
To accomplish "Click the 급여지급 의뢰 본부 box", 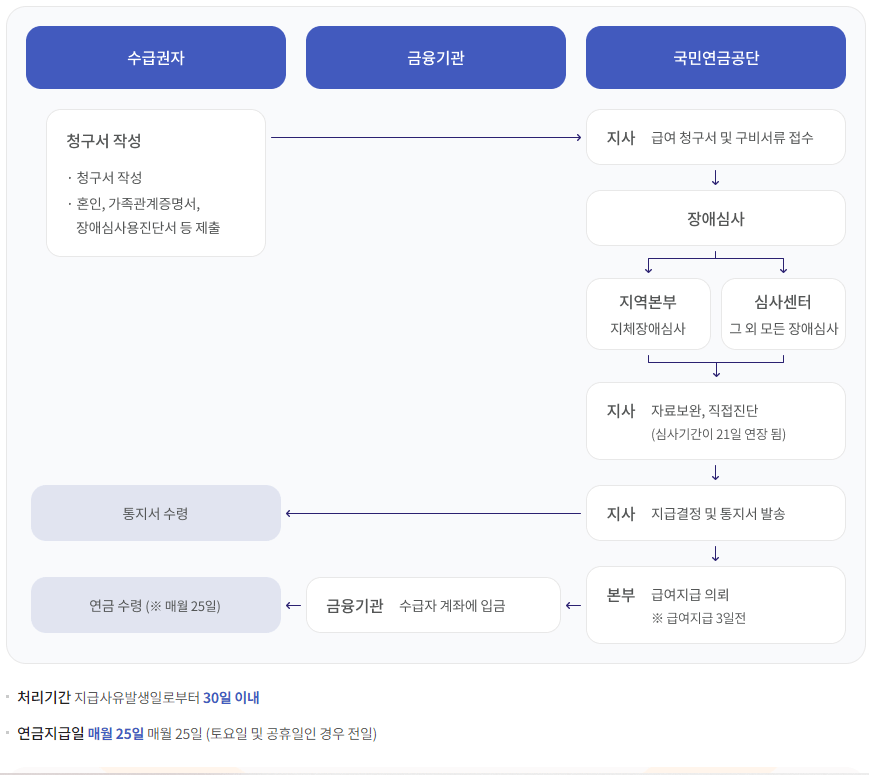I will [x=714, y=604].
